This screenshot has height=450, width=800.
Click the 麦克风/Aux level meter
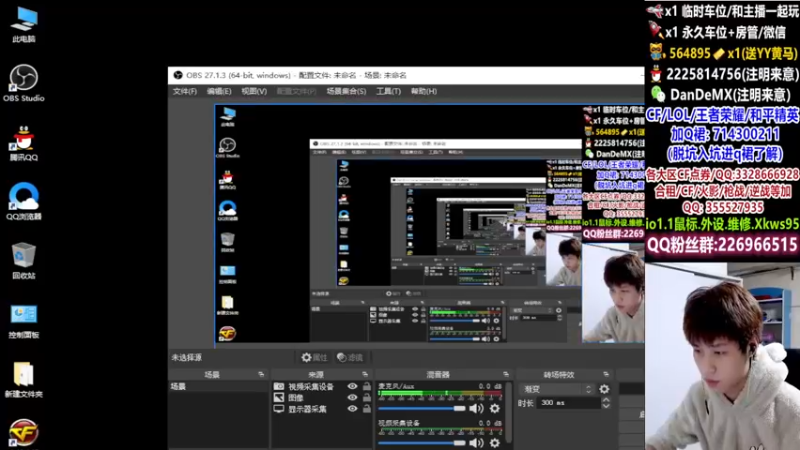click(x=440, y=395)
